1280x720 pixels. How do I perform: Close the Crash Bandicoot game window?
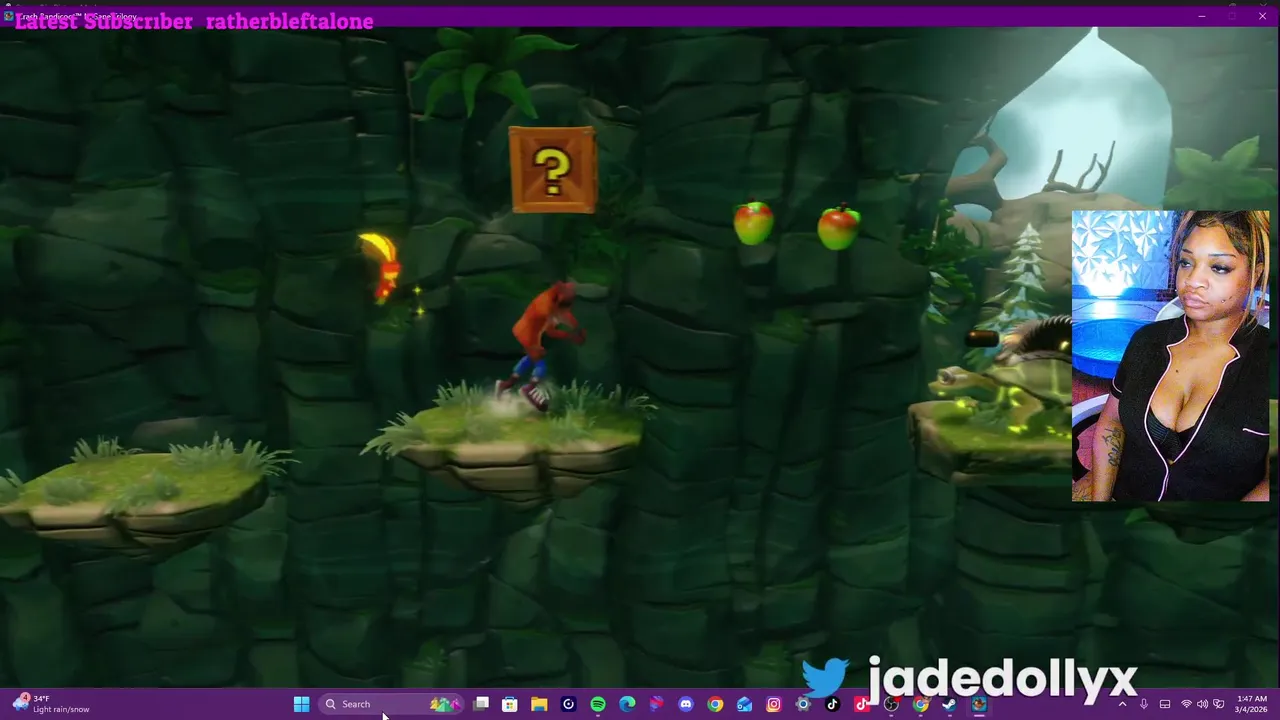click(1262, 16)
